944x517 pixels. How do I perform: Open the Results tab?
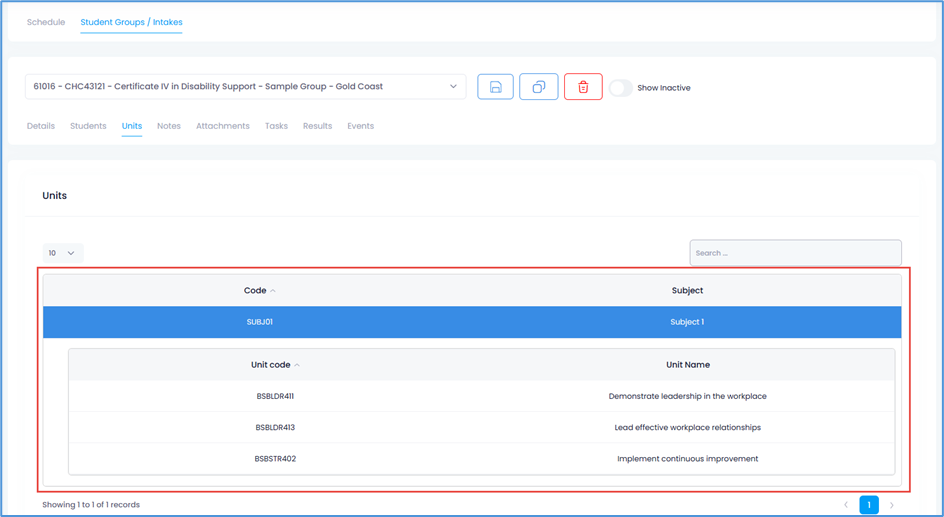[317, 126]
